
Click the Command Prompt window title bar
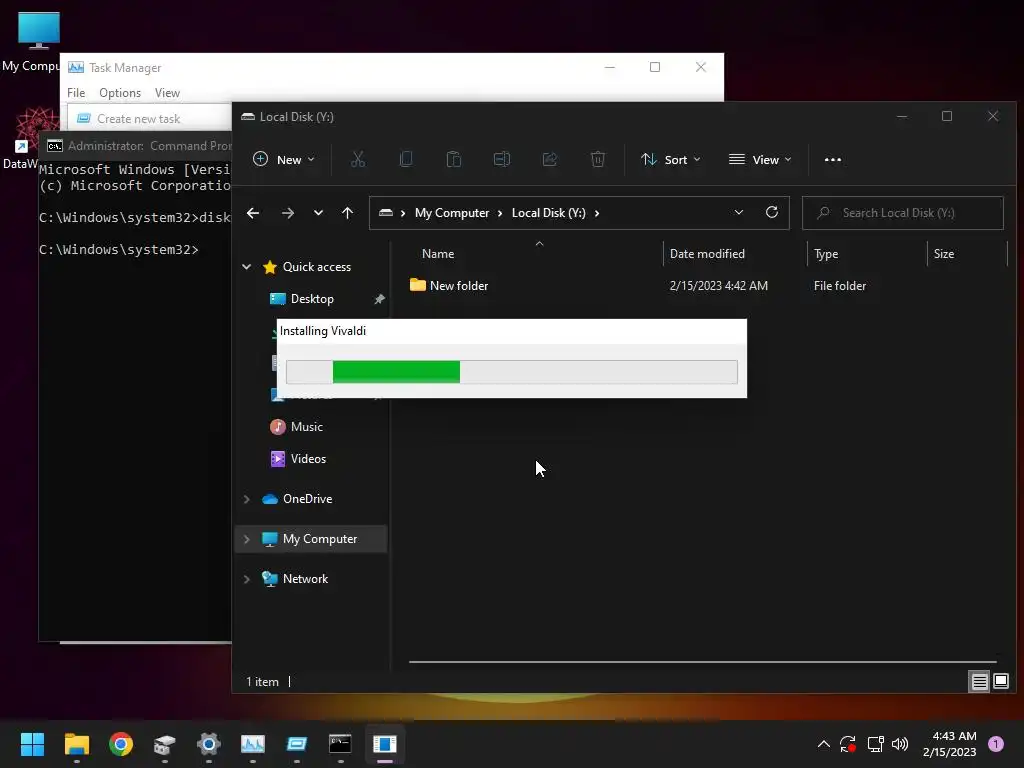136,146
